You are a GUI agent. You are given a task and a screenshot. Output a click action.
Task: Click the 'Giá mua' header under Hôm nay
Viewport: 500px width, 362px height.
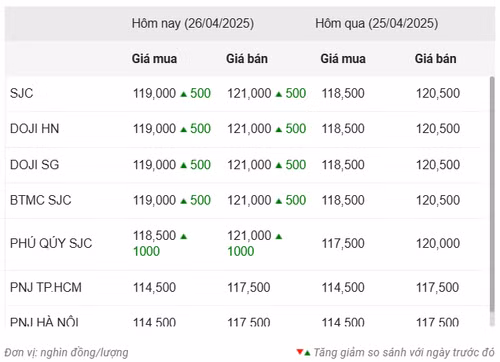click(x=154, y=59)
